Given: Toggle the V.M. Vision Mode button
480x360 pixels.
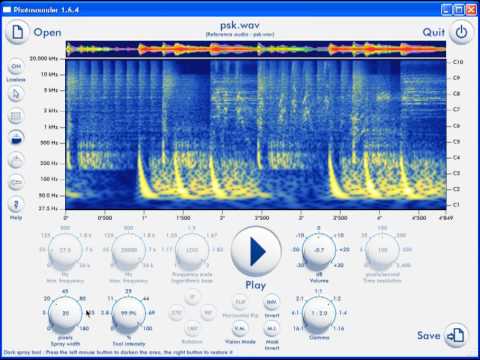Looking at the screenshot, I should (x=240, y=329).
